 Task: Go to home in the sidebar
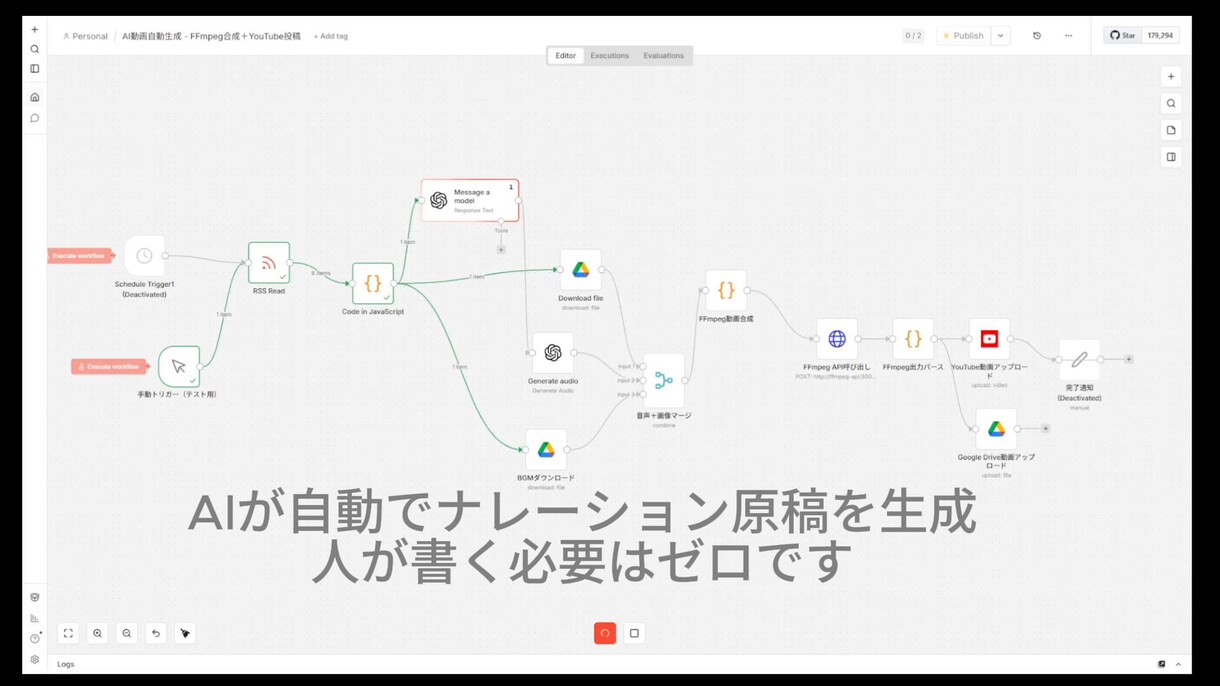click(35, 97)
